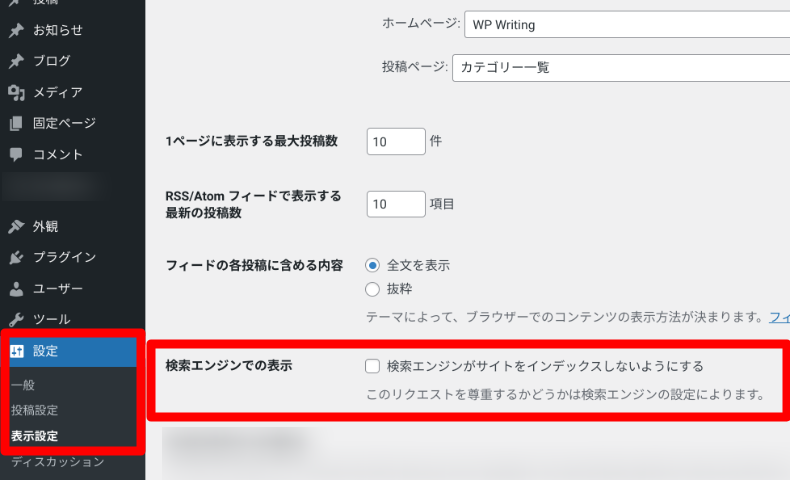
Task: Open the 一般 settings submenu
Action: 23,385
